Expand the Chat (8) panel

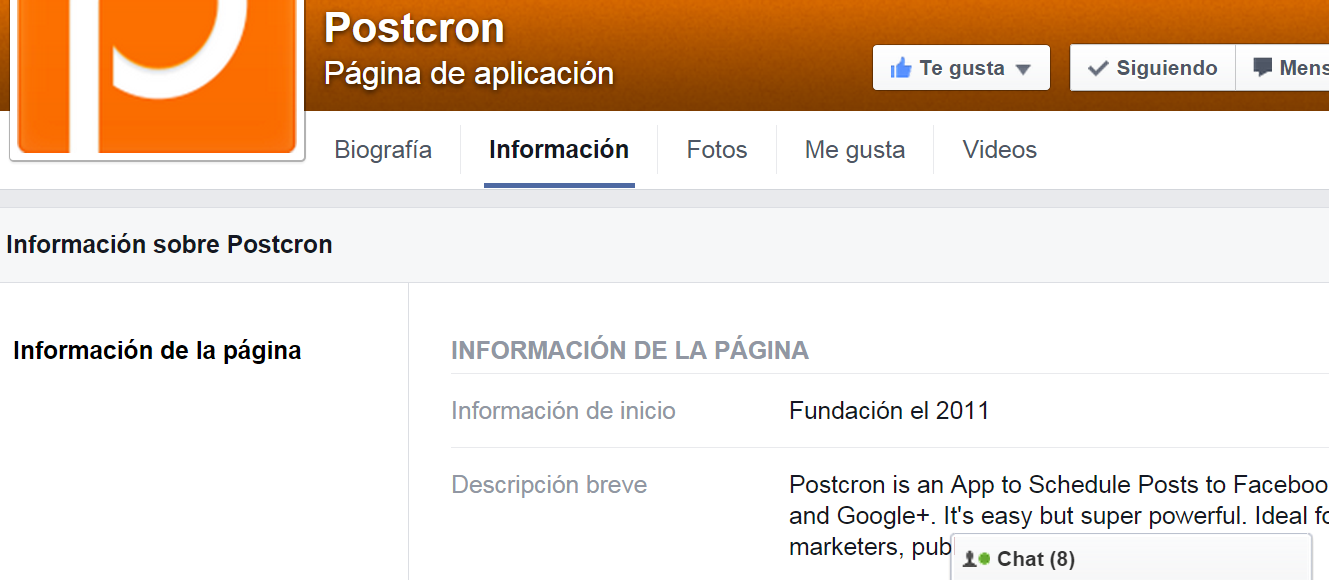tap(1035, 559)
